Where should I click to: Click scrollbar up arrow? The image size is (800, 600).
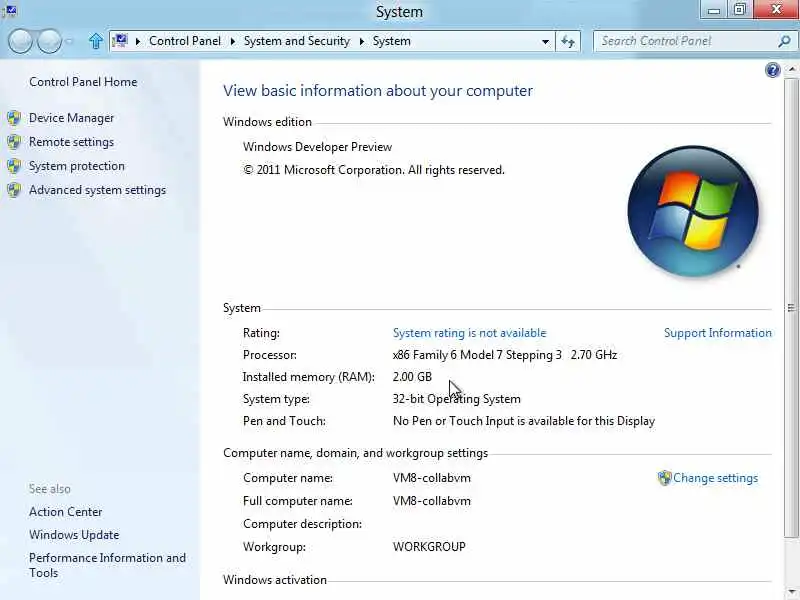point(791,69)
